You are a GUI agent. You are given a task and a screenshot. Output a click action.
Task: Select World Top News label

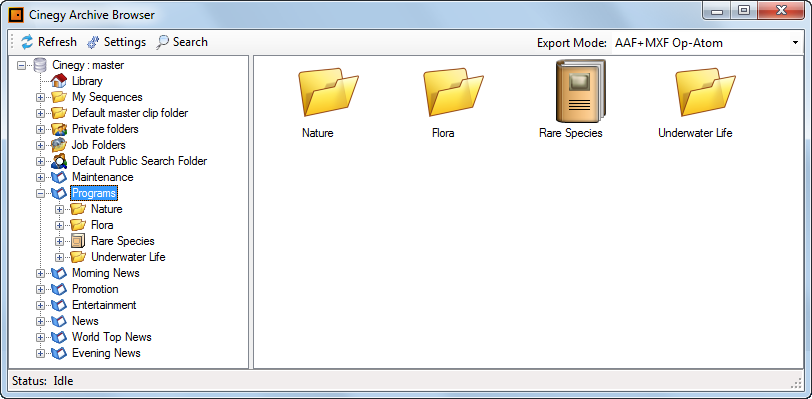point(111,337)
